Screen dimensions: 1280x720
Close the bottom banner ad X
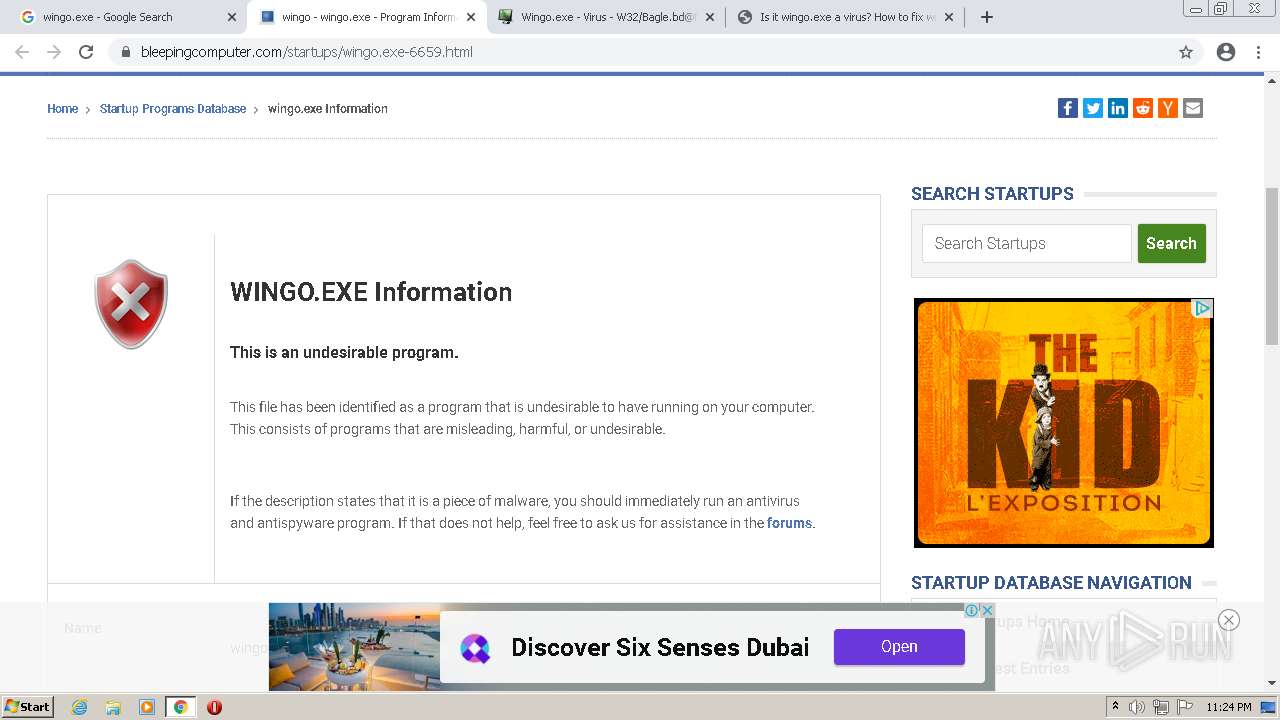coord(987,610)
